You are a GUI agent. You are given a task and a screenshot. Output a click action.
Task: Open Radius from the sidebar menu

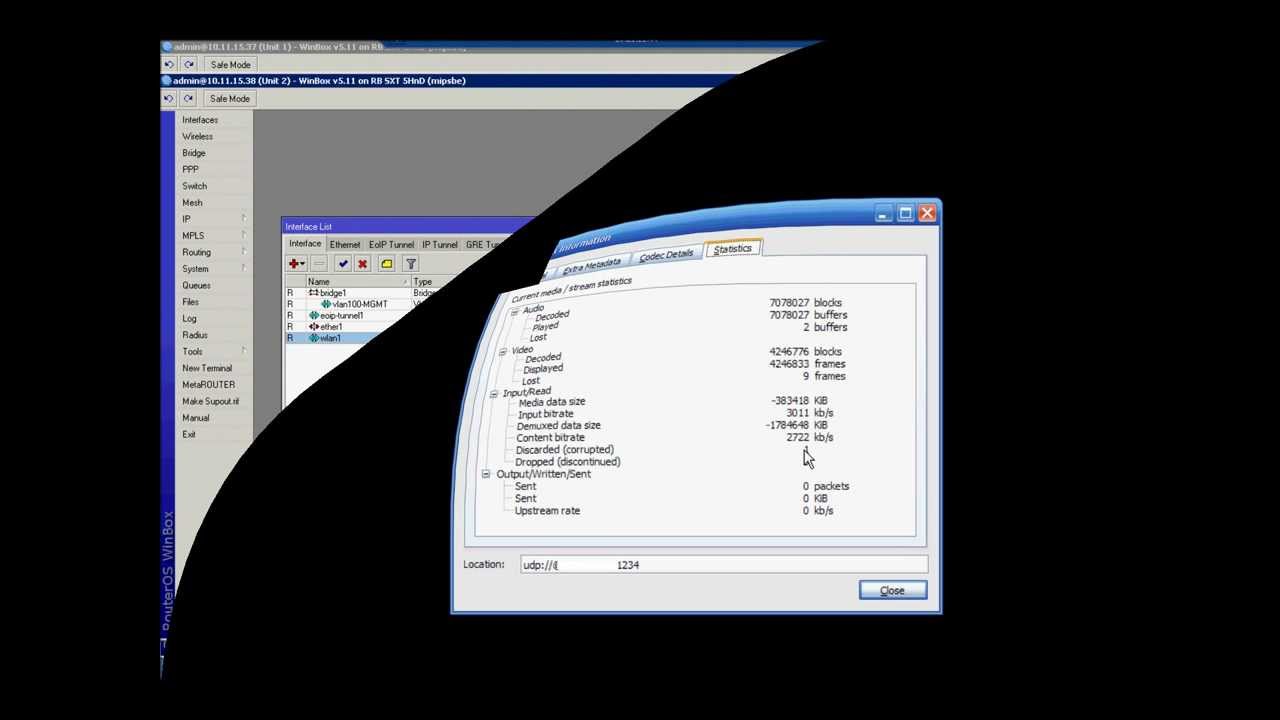[195, 335]
